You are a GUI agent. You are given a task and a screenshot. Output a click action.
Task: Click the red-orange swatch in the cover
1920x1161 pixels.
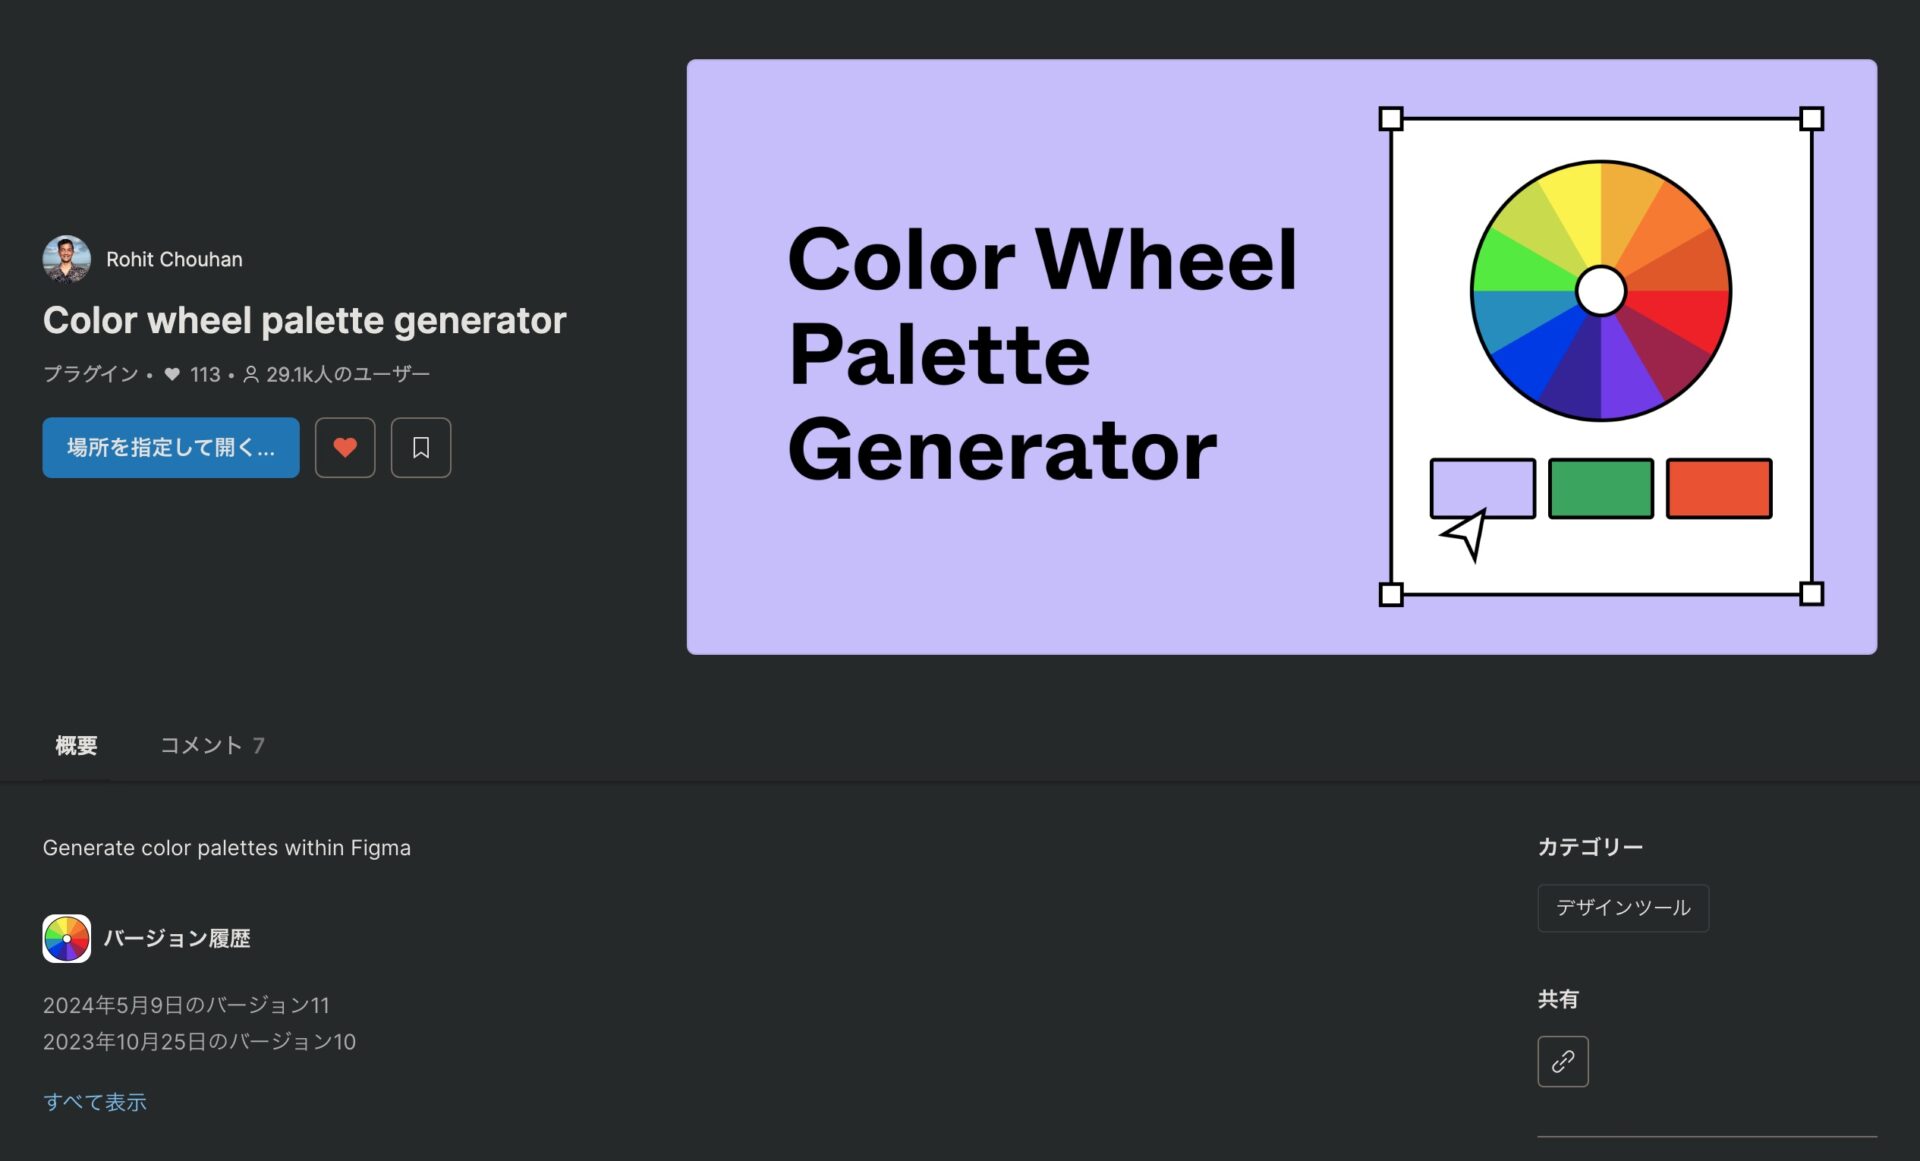[x=1719, y=488]
